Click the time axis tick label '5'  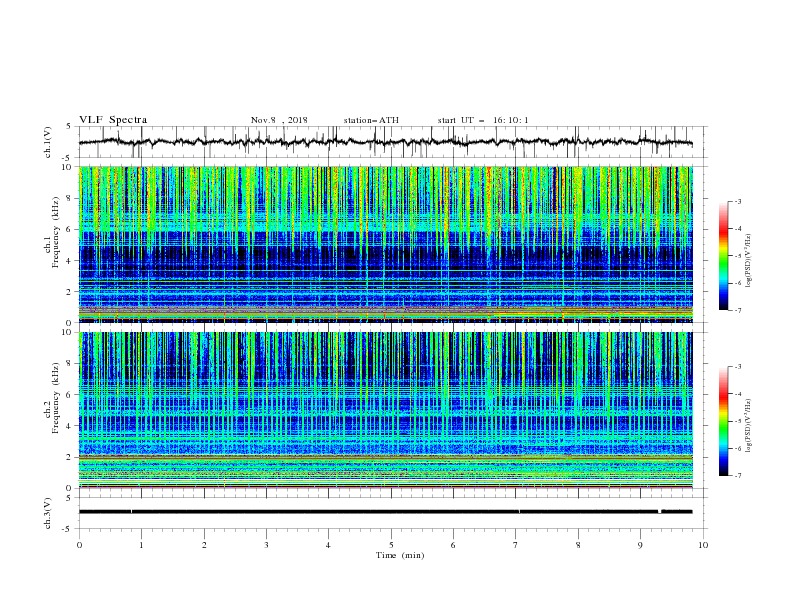391,545
